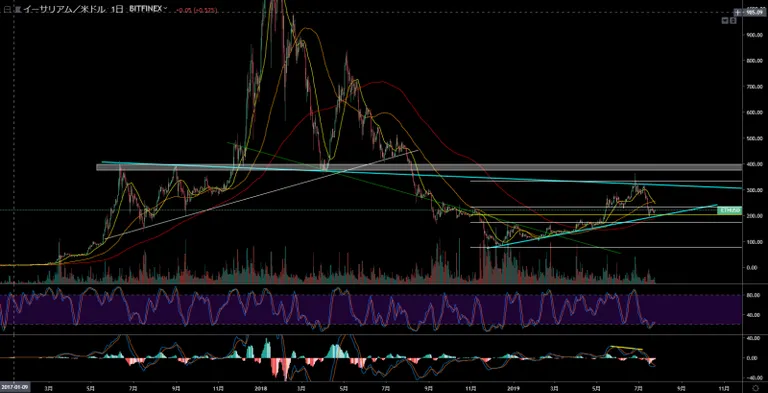Select the green ETHUSD price label
The height and width of the screenshot is (393, 768).
tap(728, 210)
